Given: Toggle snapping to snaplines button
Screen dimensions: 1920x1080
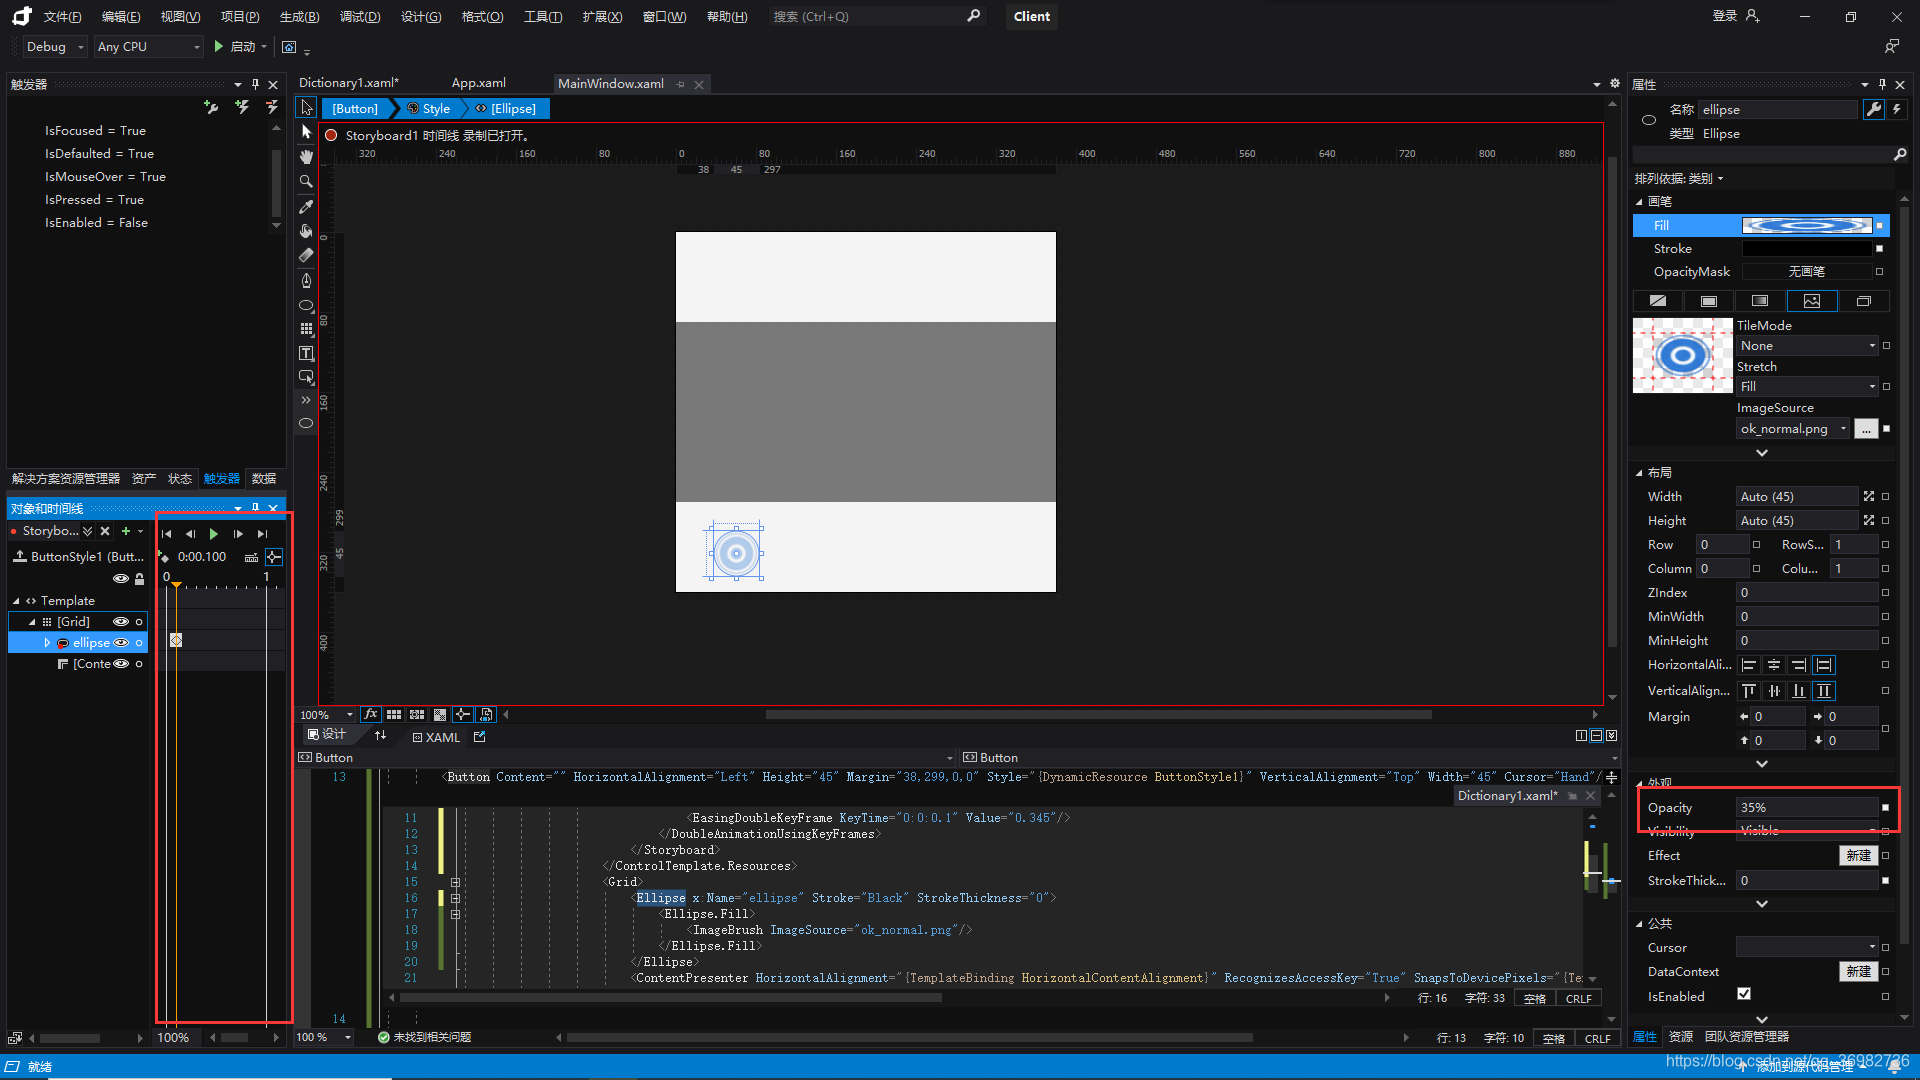Looking at the screenshot, I should pyautogui.click(x=462, y=714).
